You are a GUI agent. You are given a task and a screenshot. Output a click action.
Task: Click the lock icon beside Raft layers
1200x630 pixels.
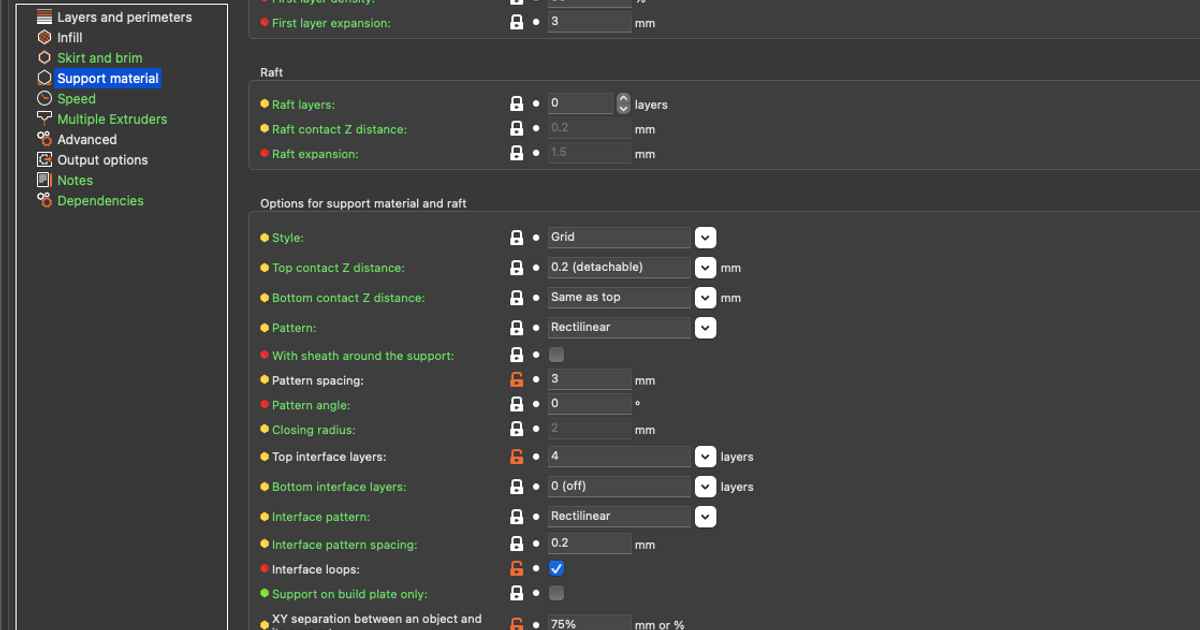(x=517, y=104)
